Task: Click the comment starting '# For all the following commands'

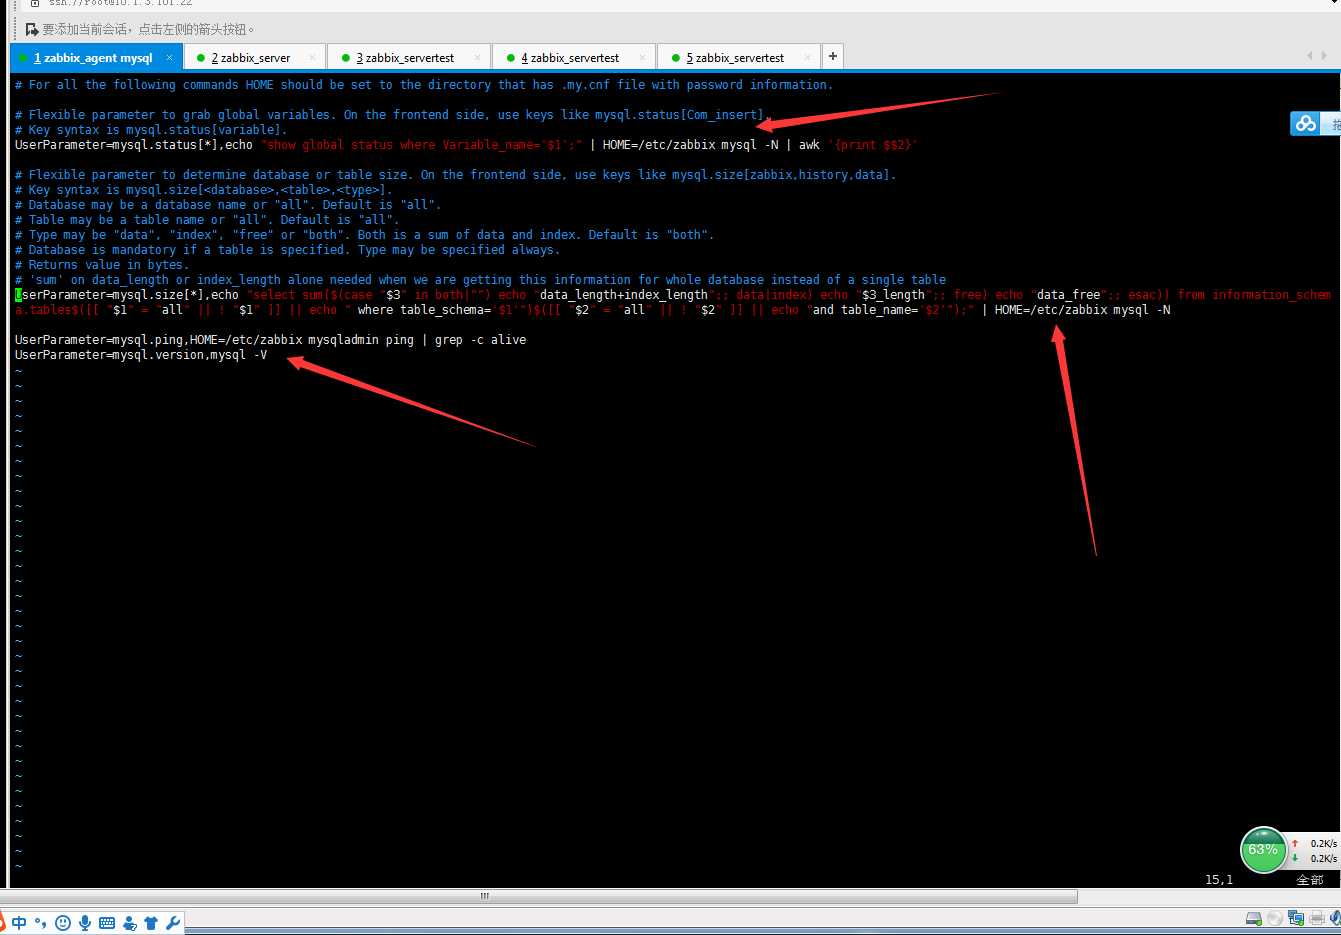Action: [x=424, y=85]
